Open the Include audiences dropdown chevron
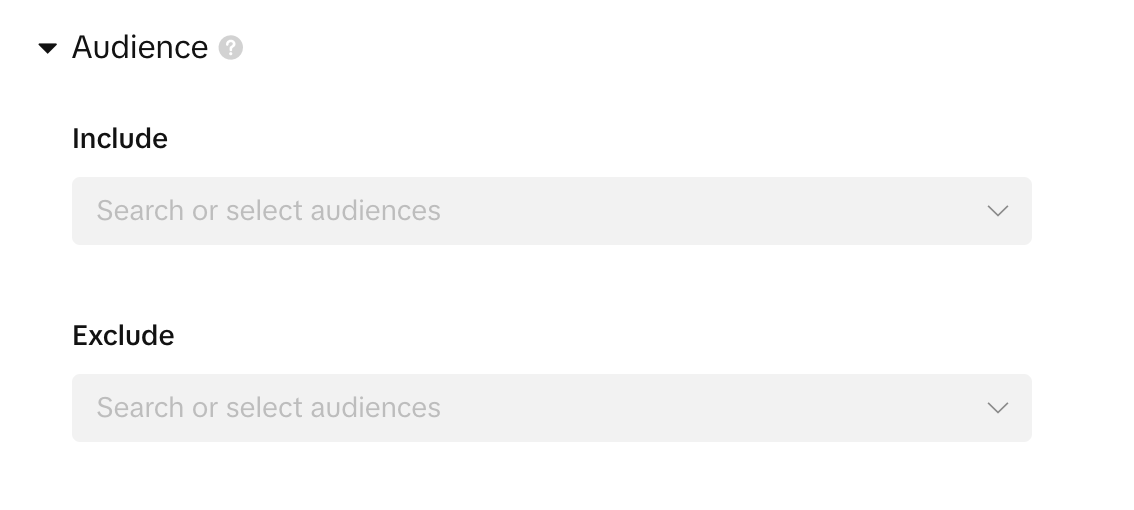The height and width of the screenshot is (510, 1134). pyautogui.click(x=997, y=211)
